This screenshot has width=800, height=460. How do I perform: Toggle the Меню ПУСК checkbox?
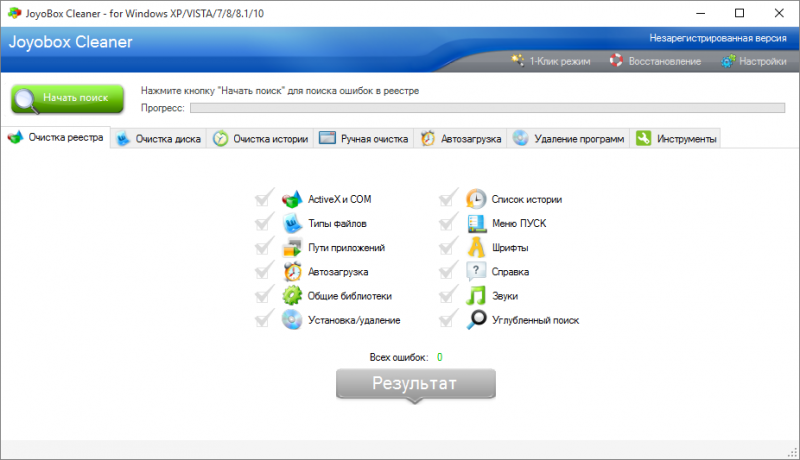[447, 222]
